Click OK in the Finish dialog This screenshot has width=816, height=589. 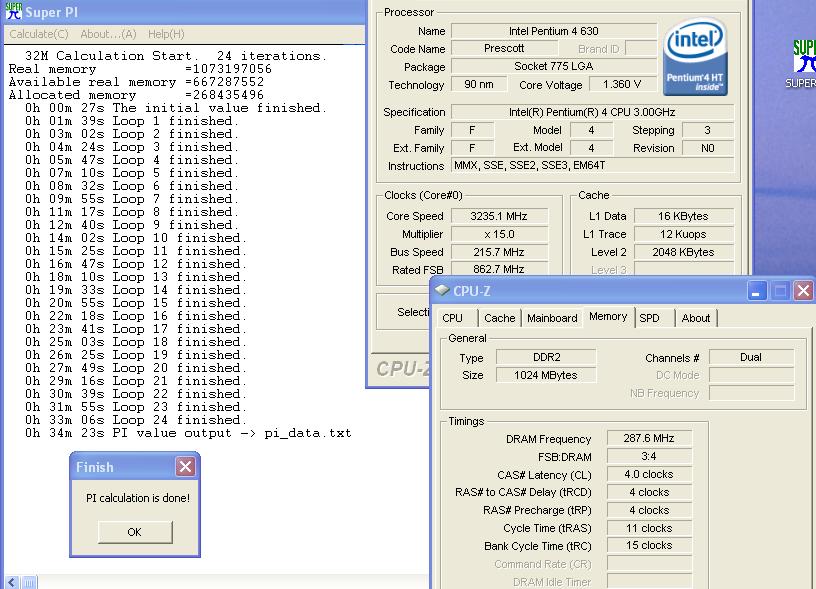(x=135, y=532)
